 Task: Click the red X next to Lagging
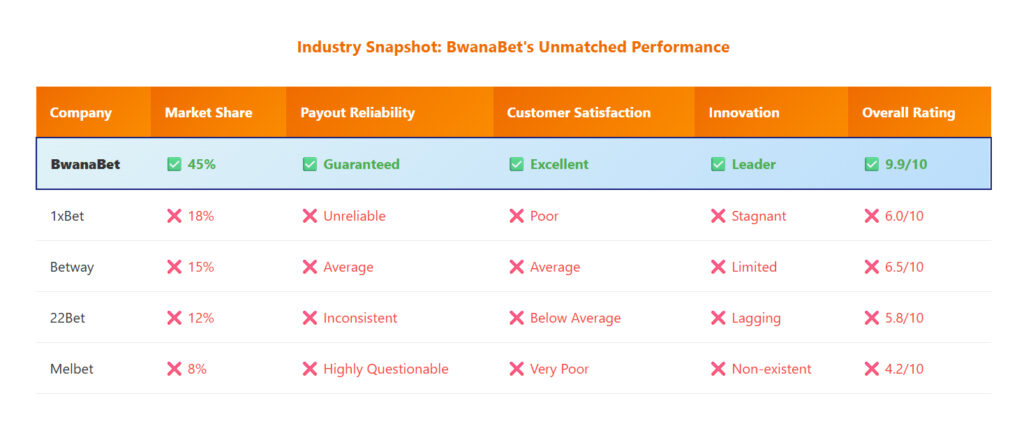718,318
